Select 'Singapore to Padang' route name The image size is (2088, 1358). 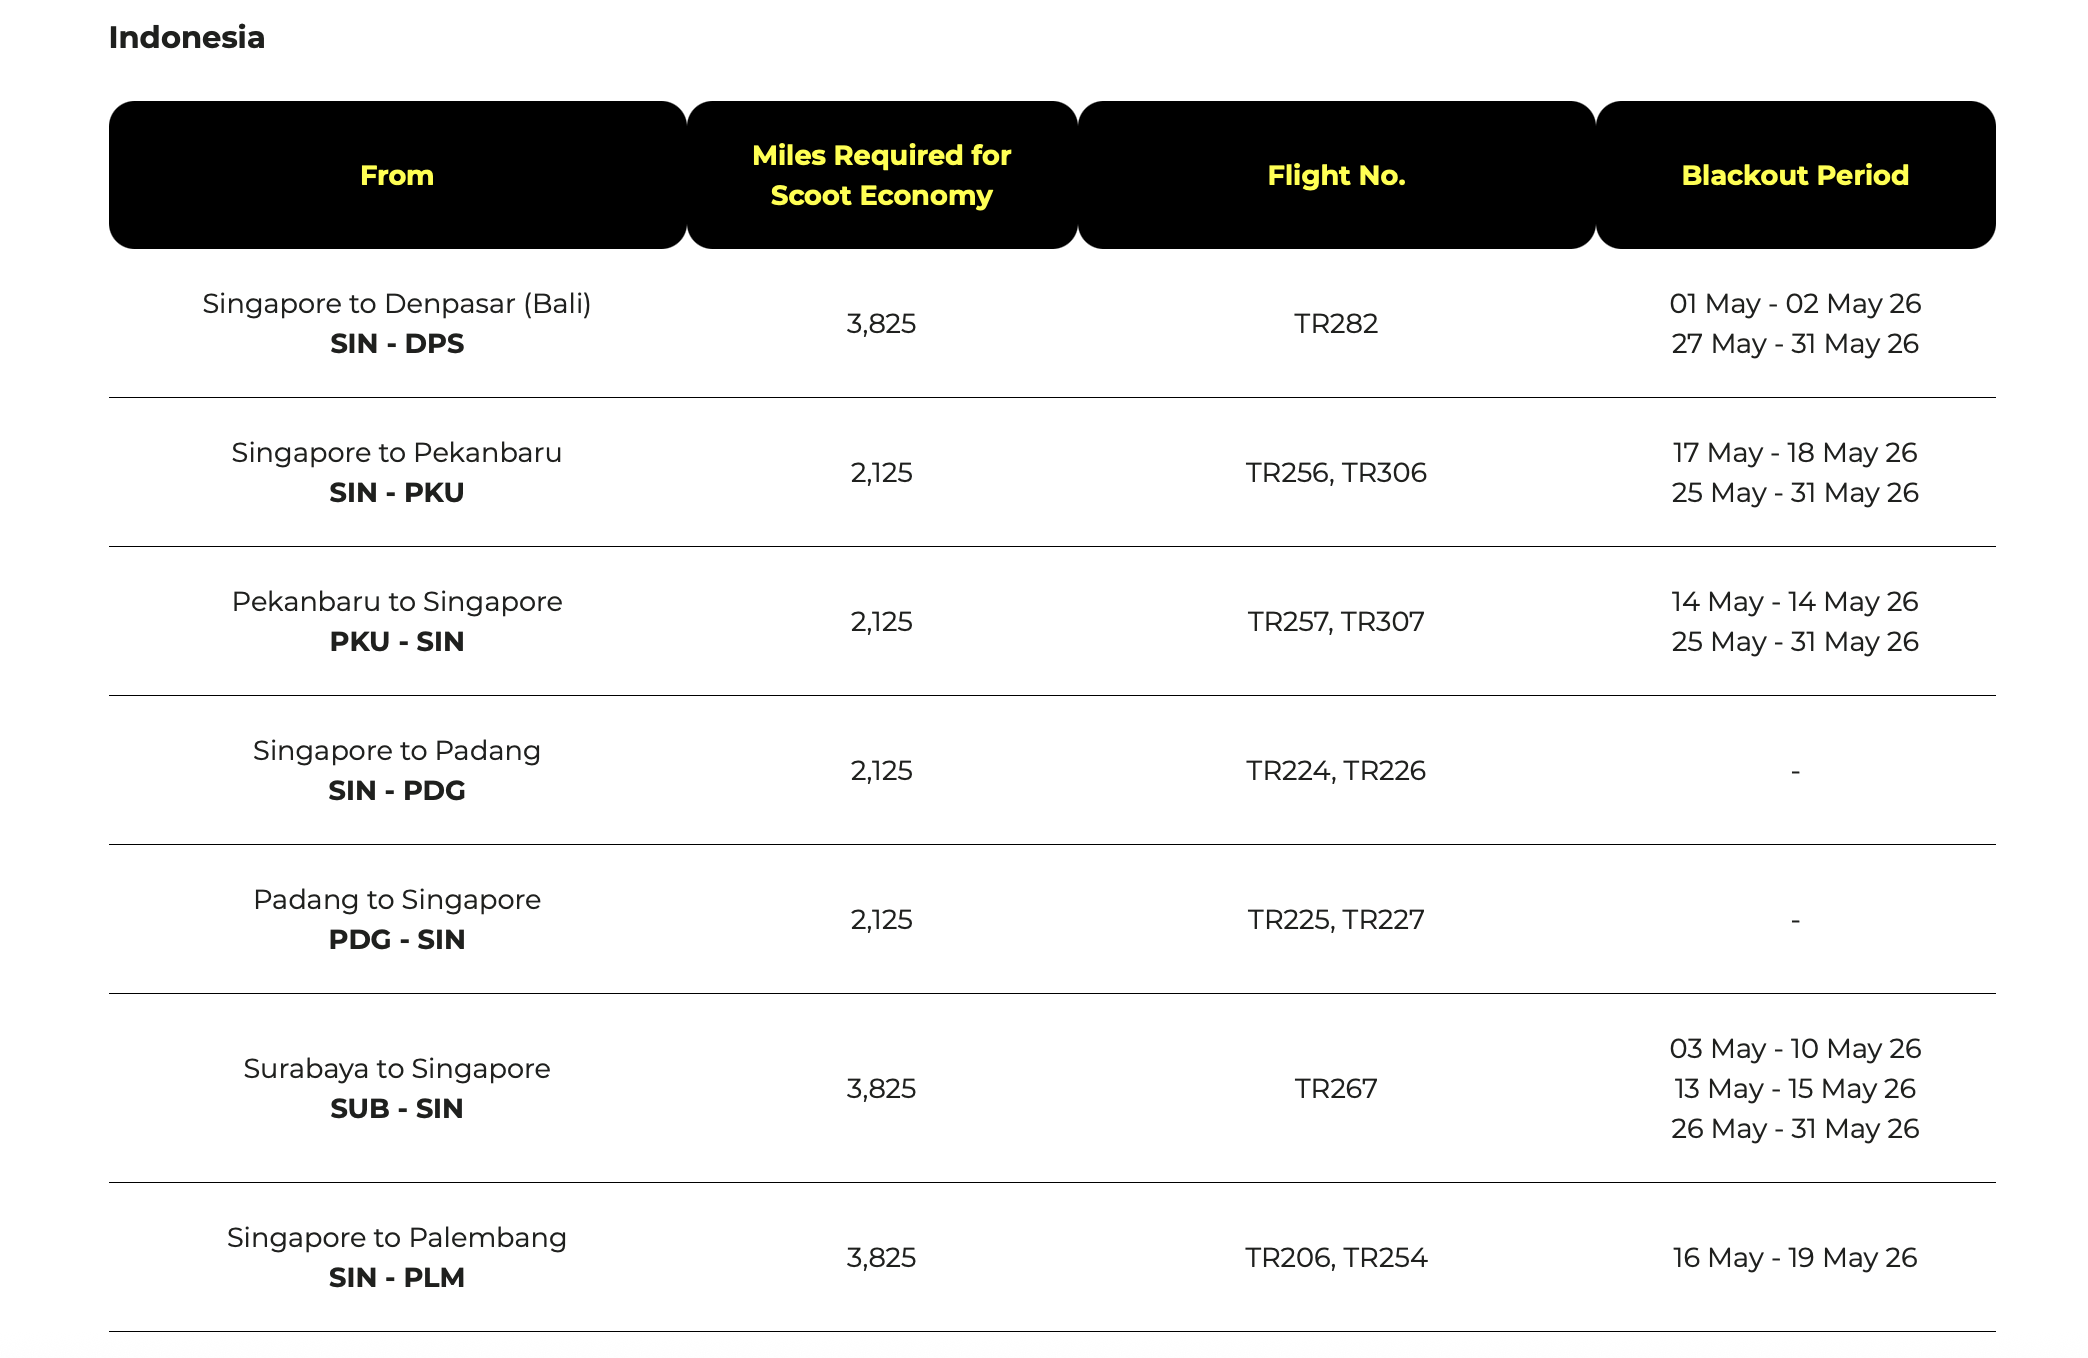click(397, 750)
